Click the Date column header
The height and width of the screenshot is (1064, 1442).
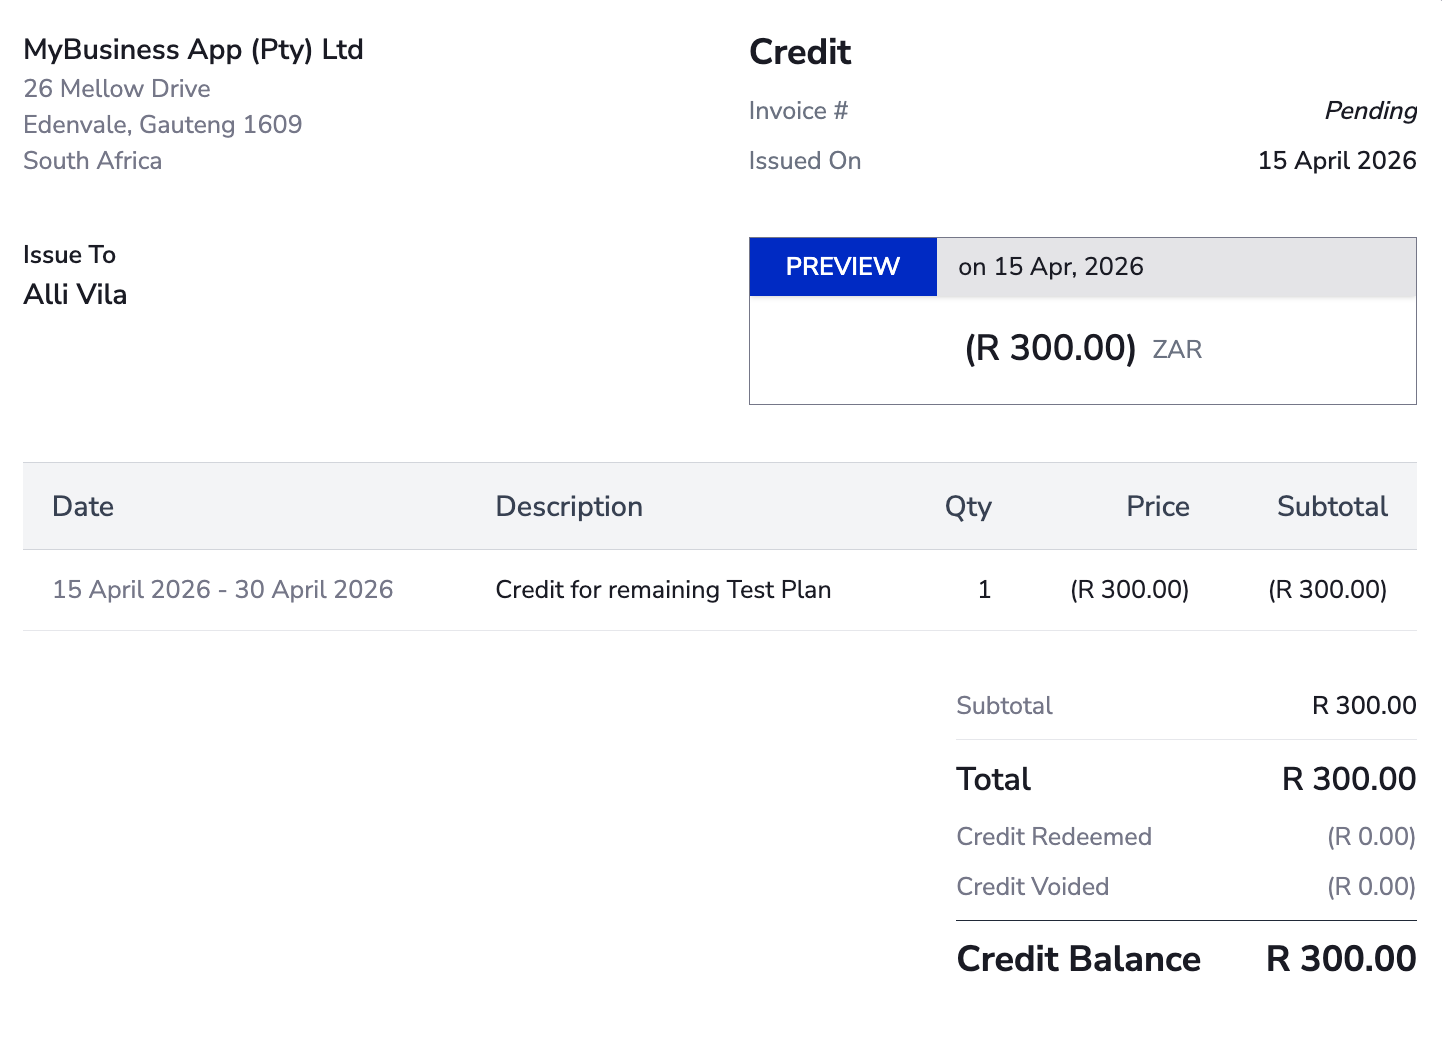(83, 507)
